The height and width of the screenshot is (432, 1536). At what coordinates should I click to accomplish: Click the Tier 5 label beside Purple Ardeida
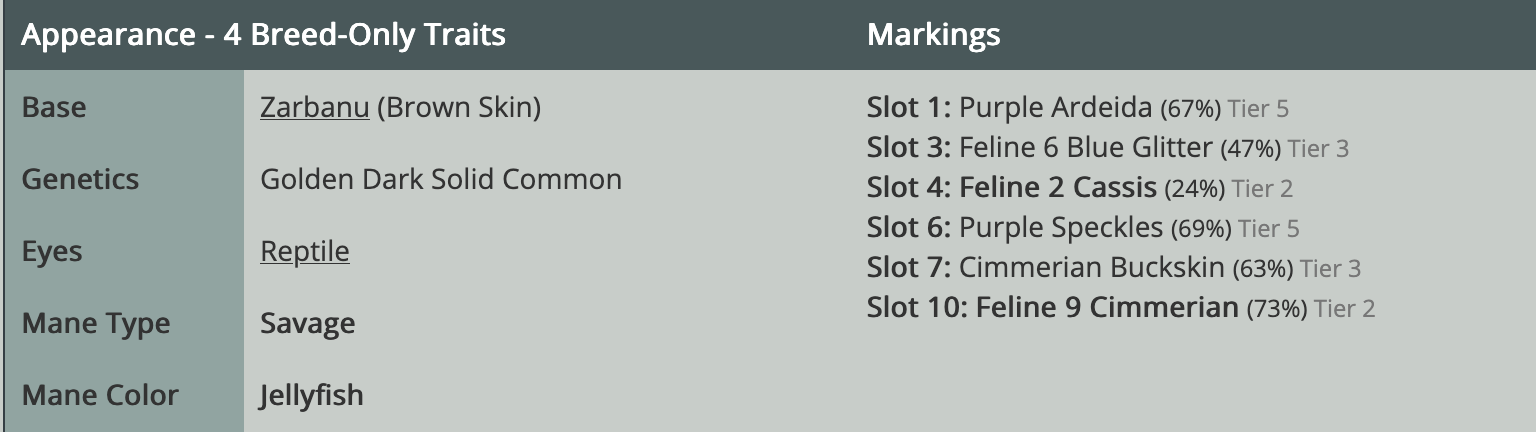[x=1257, y=108]
